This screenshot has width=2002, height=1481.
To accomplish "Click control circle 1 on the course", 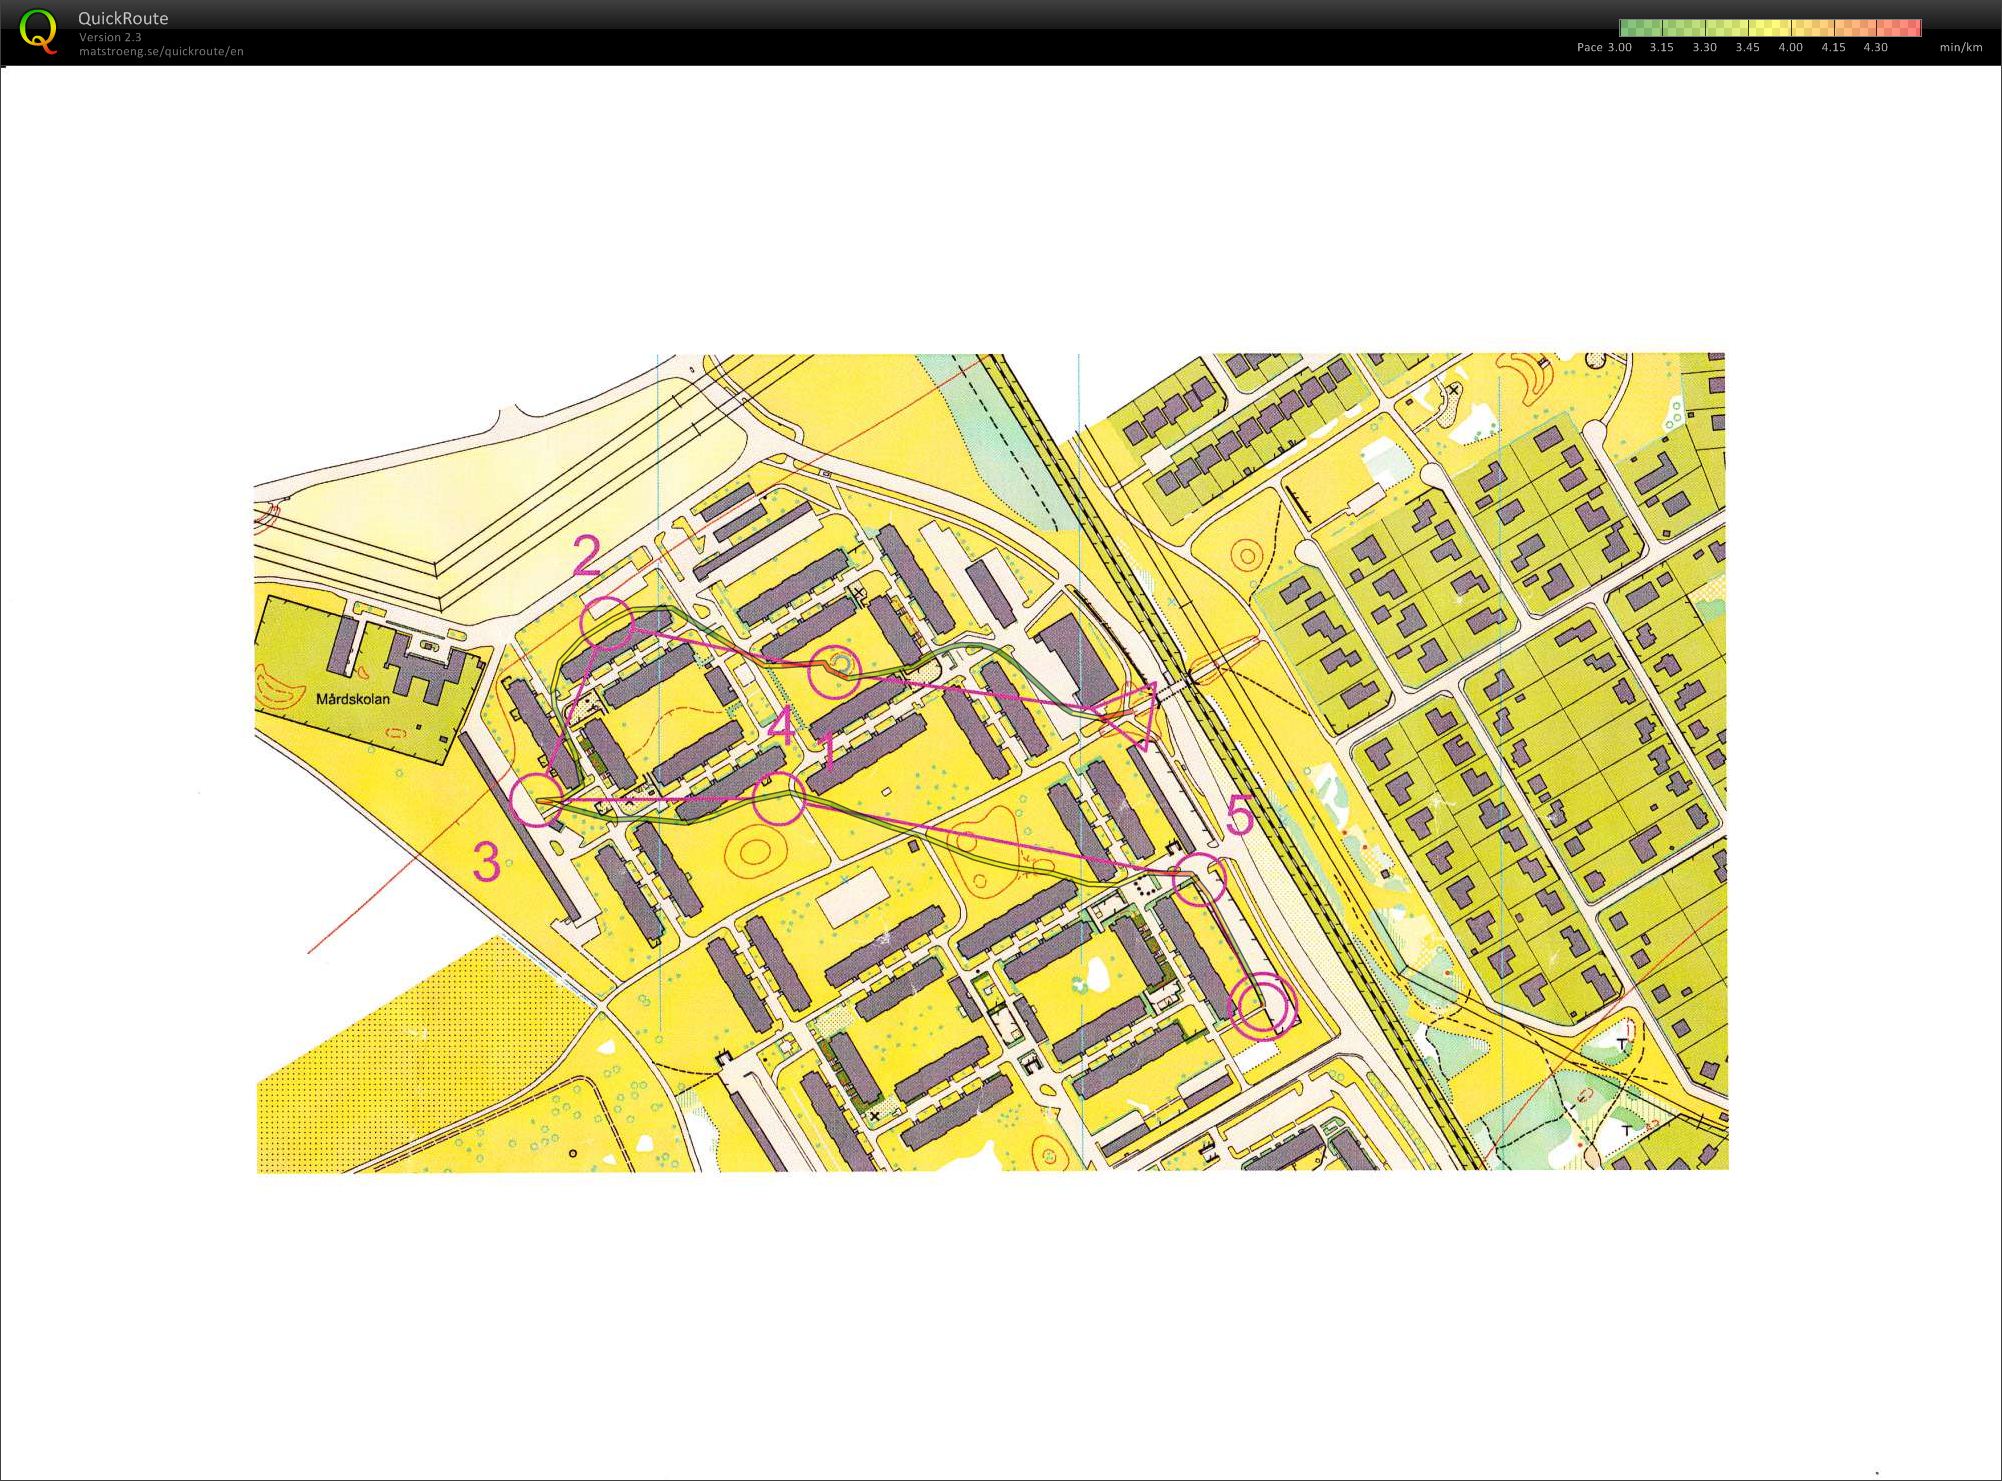I will pyautogui.click(x=834, y=671).
